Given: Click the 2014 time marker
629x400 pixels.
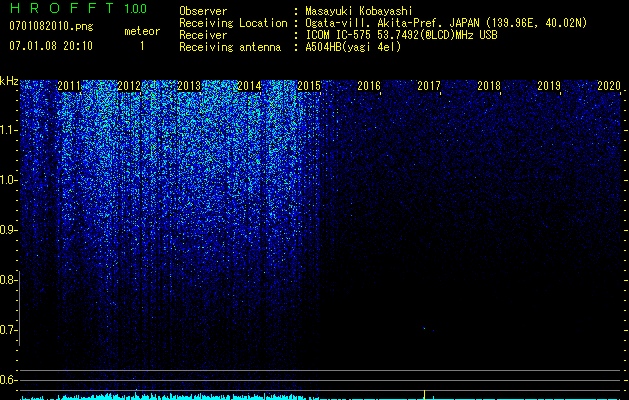Looking at the screenshot, I should coord(249,86).
